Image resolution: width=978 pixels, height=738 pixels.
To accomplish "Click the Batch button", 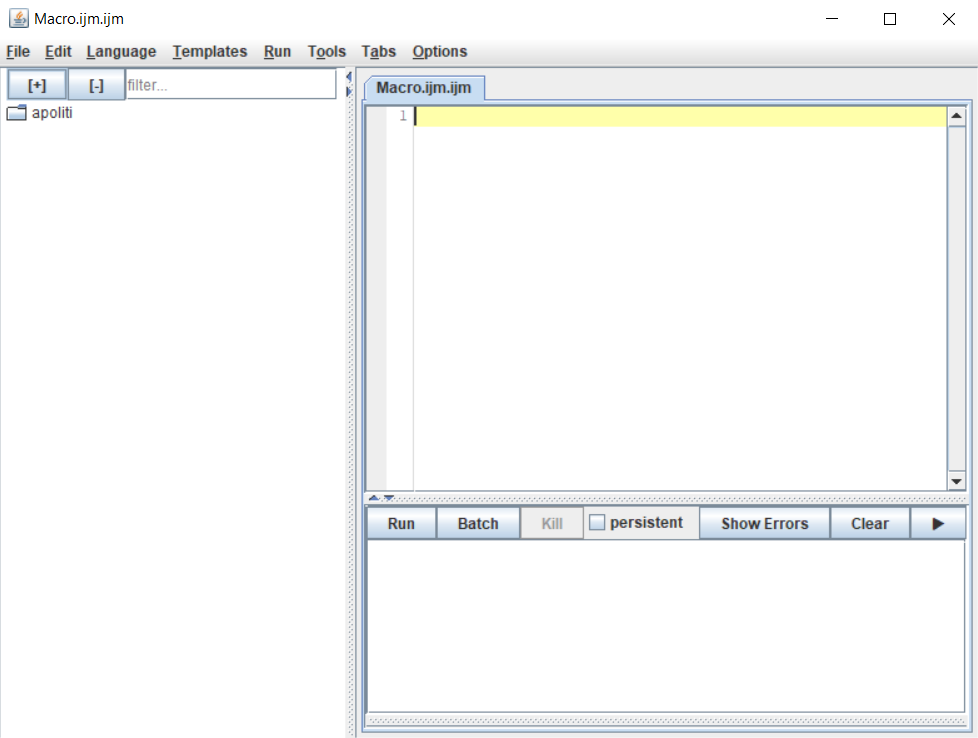I will [478, 522].
